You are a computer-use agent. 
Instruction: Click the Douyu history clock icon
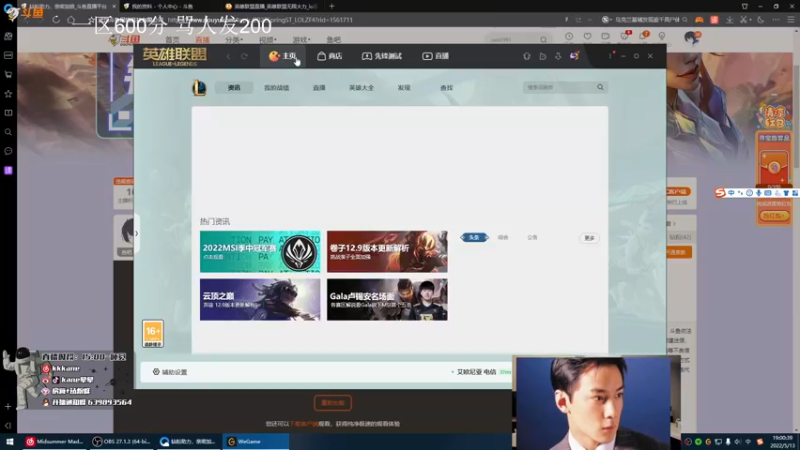[569, 37]
